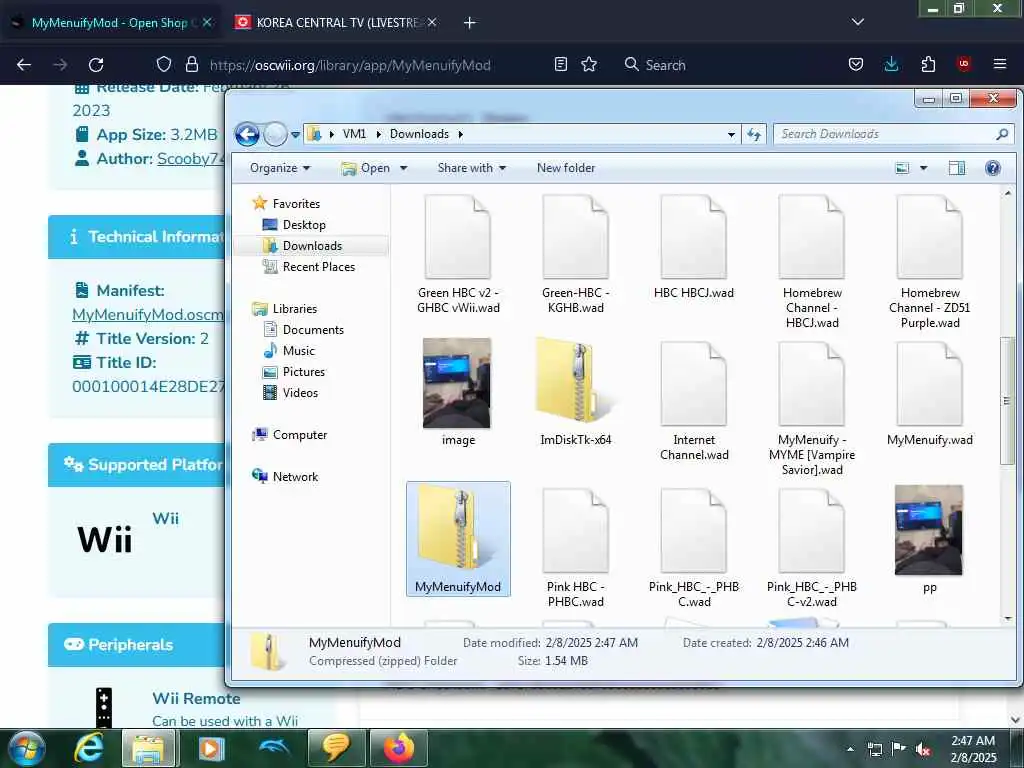
Task: Select Pink HBC - PHBC.wad file
Action: click(575, 547)
